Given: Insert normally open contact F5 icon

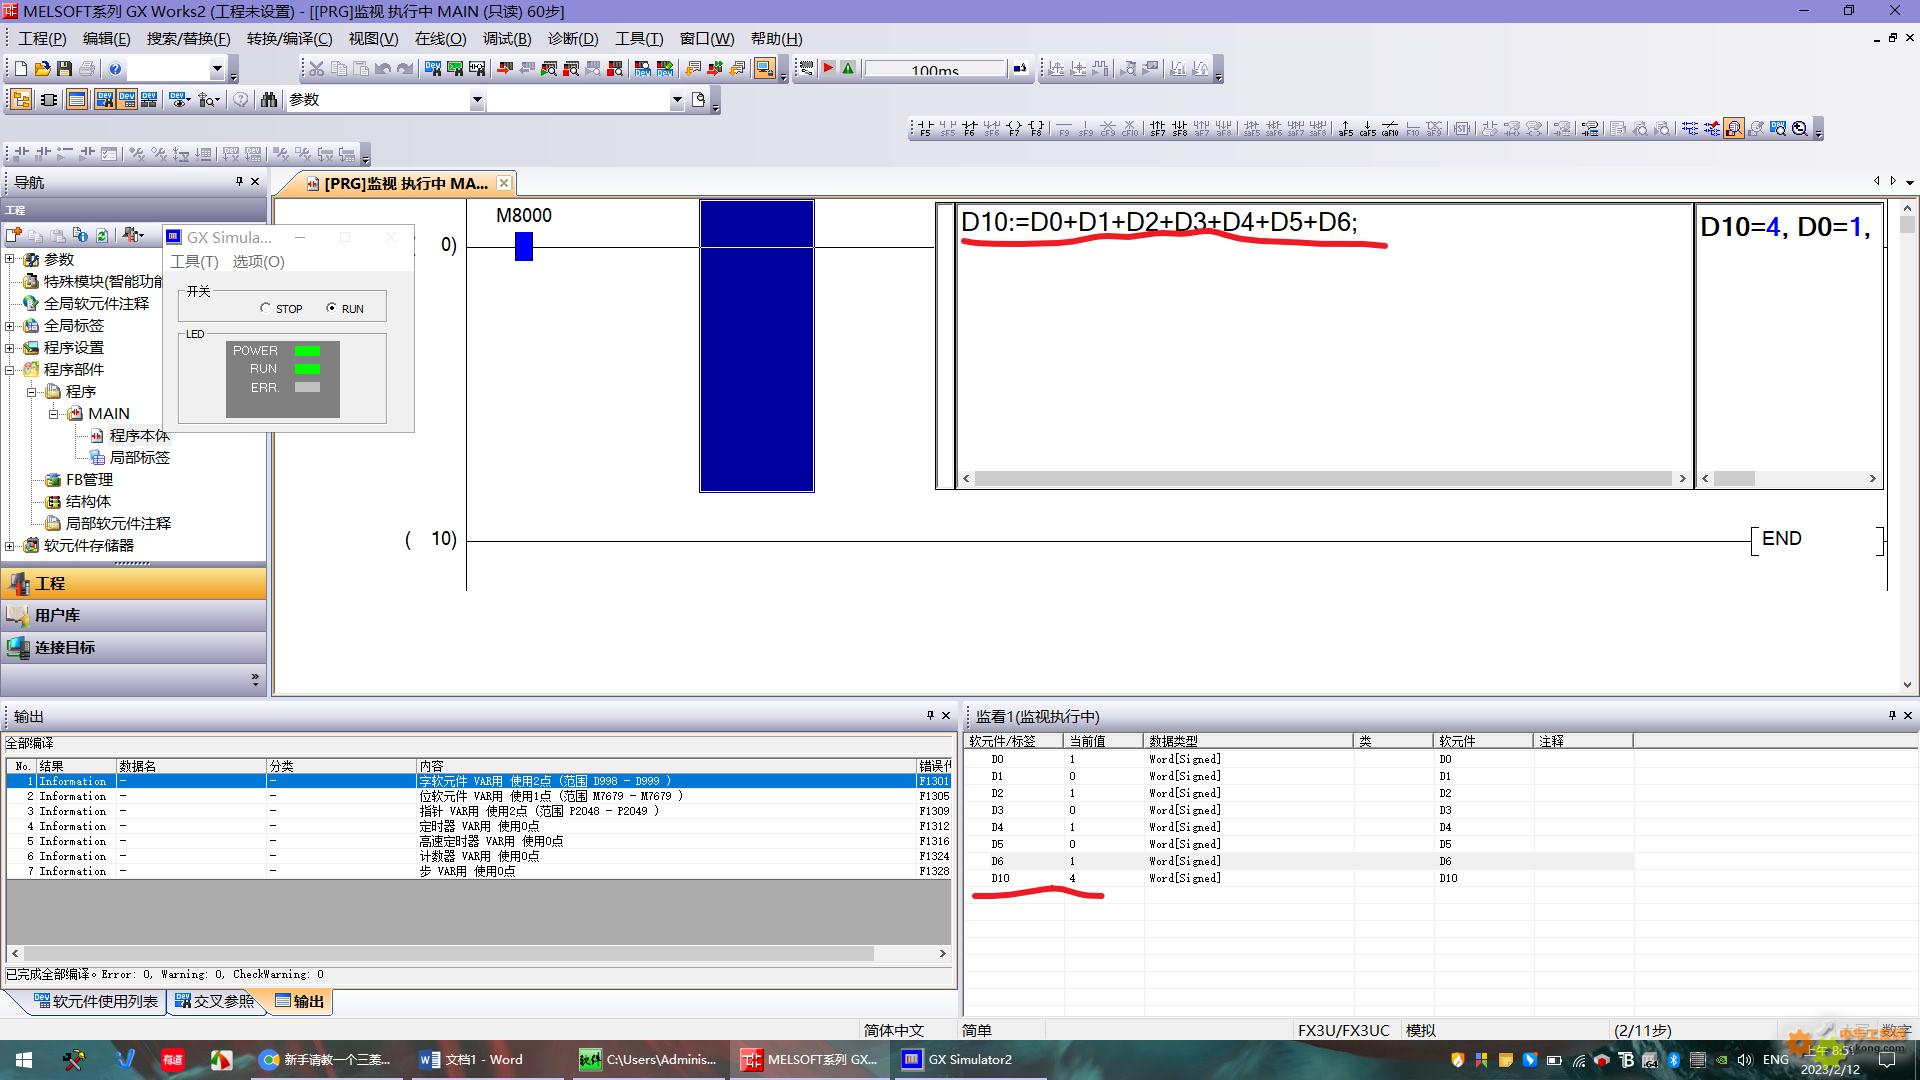Looking at the screenshot, I should click(925, 129).
